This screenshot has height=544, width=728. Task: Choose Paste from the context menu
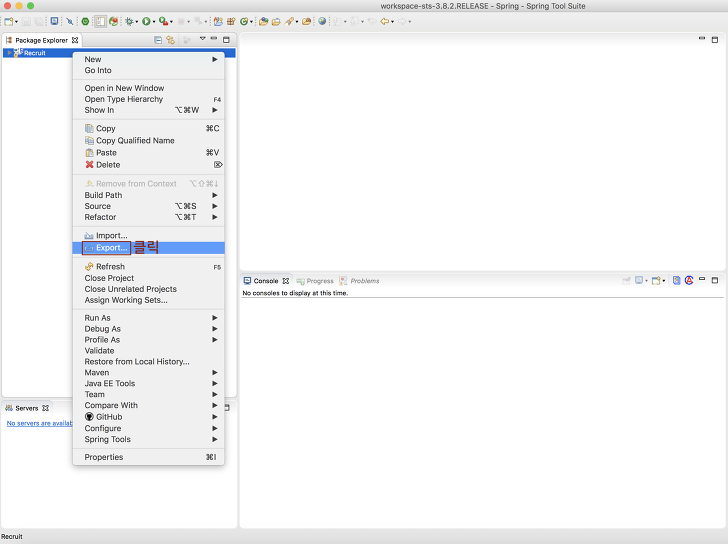click(x=149, y=153)
